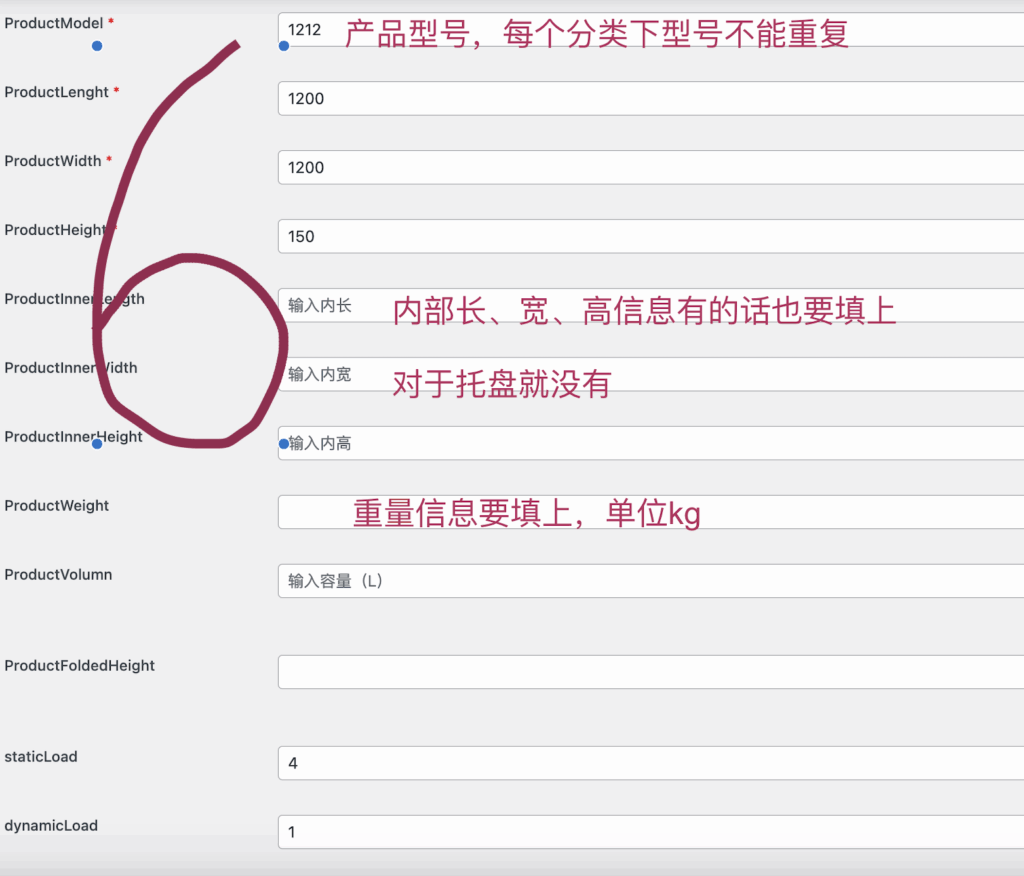The height and width of the screenshot is (876, 1024).
Task: Click the blue handle beside 输入内高 placeholder
Action: 284,443
